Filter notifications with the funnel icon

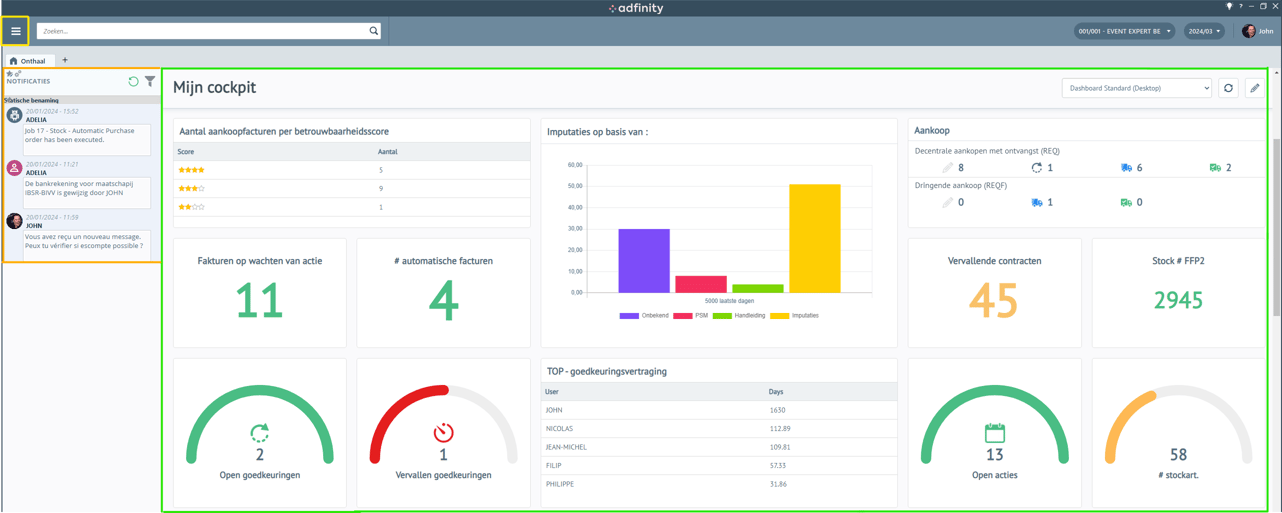150,81
